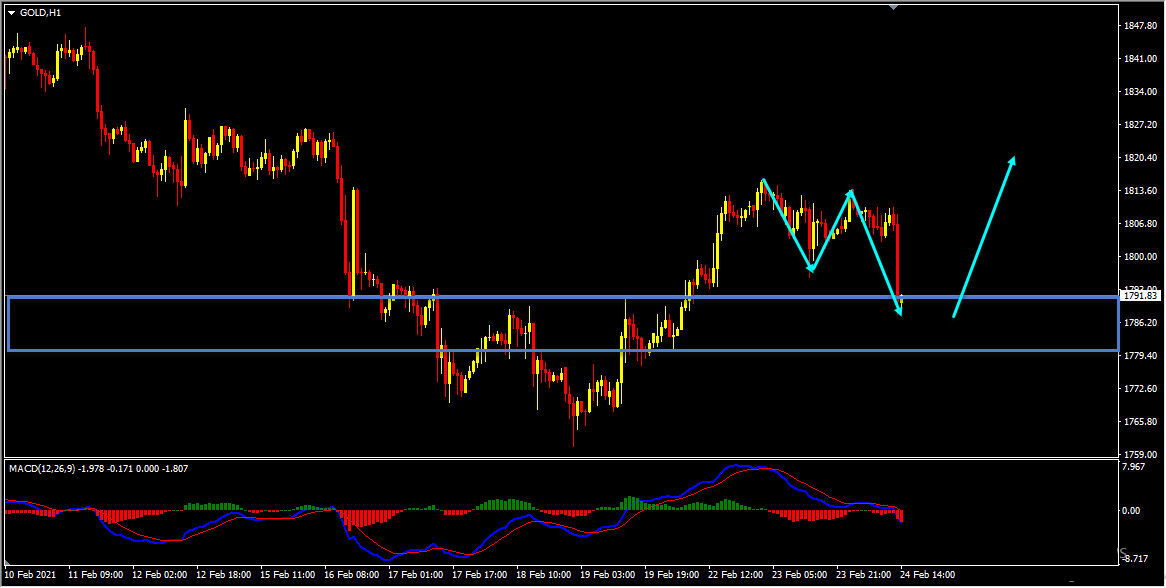Click the 17 Feb 17:00 time label

[x=480, y=575]
